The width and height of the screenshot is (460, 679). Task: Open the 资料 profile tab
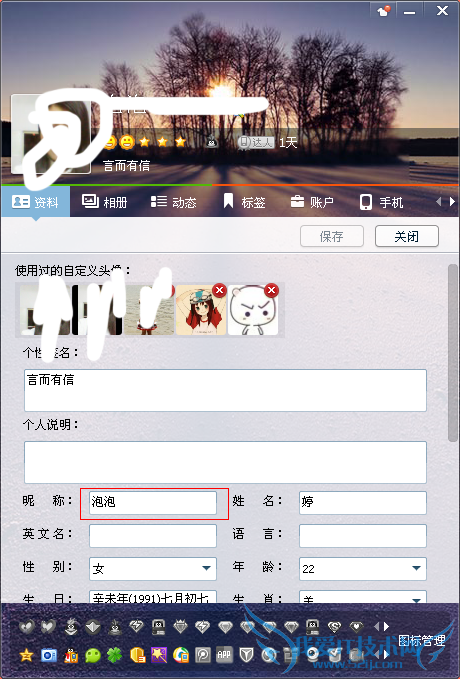tap(35, 202)
